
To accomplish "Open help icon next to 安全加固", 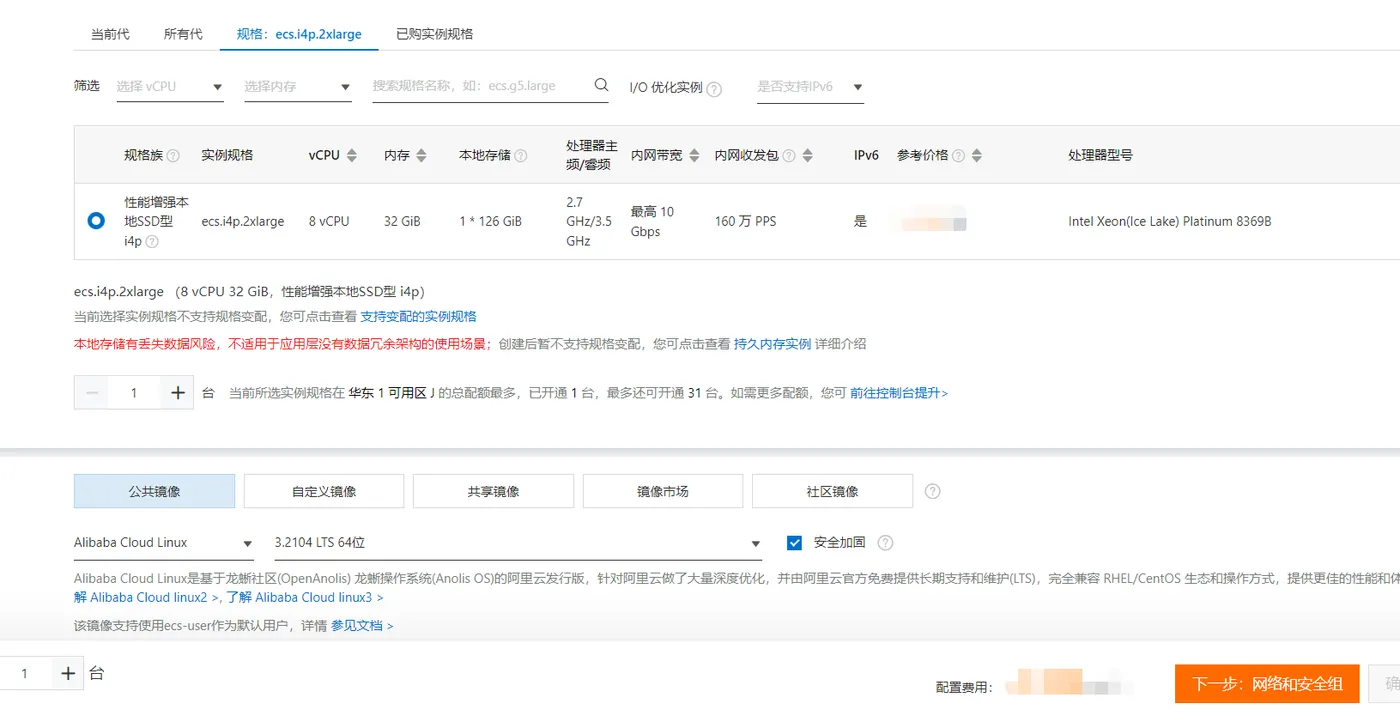I will (885, 543).
